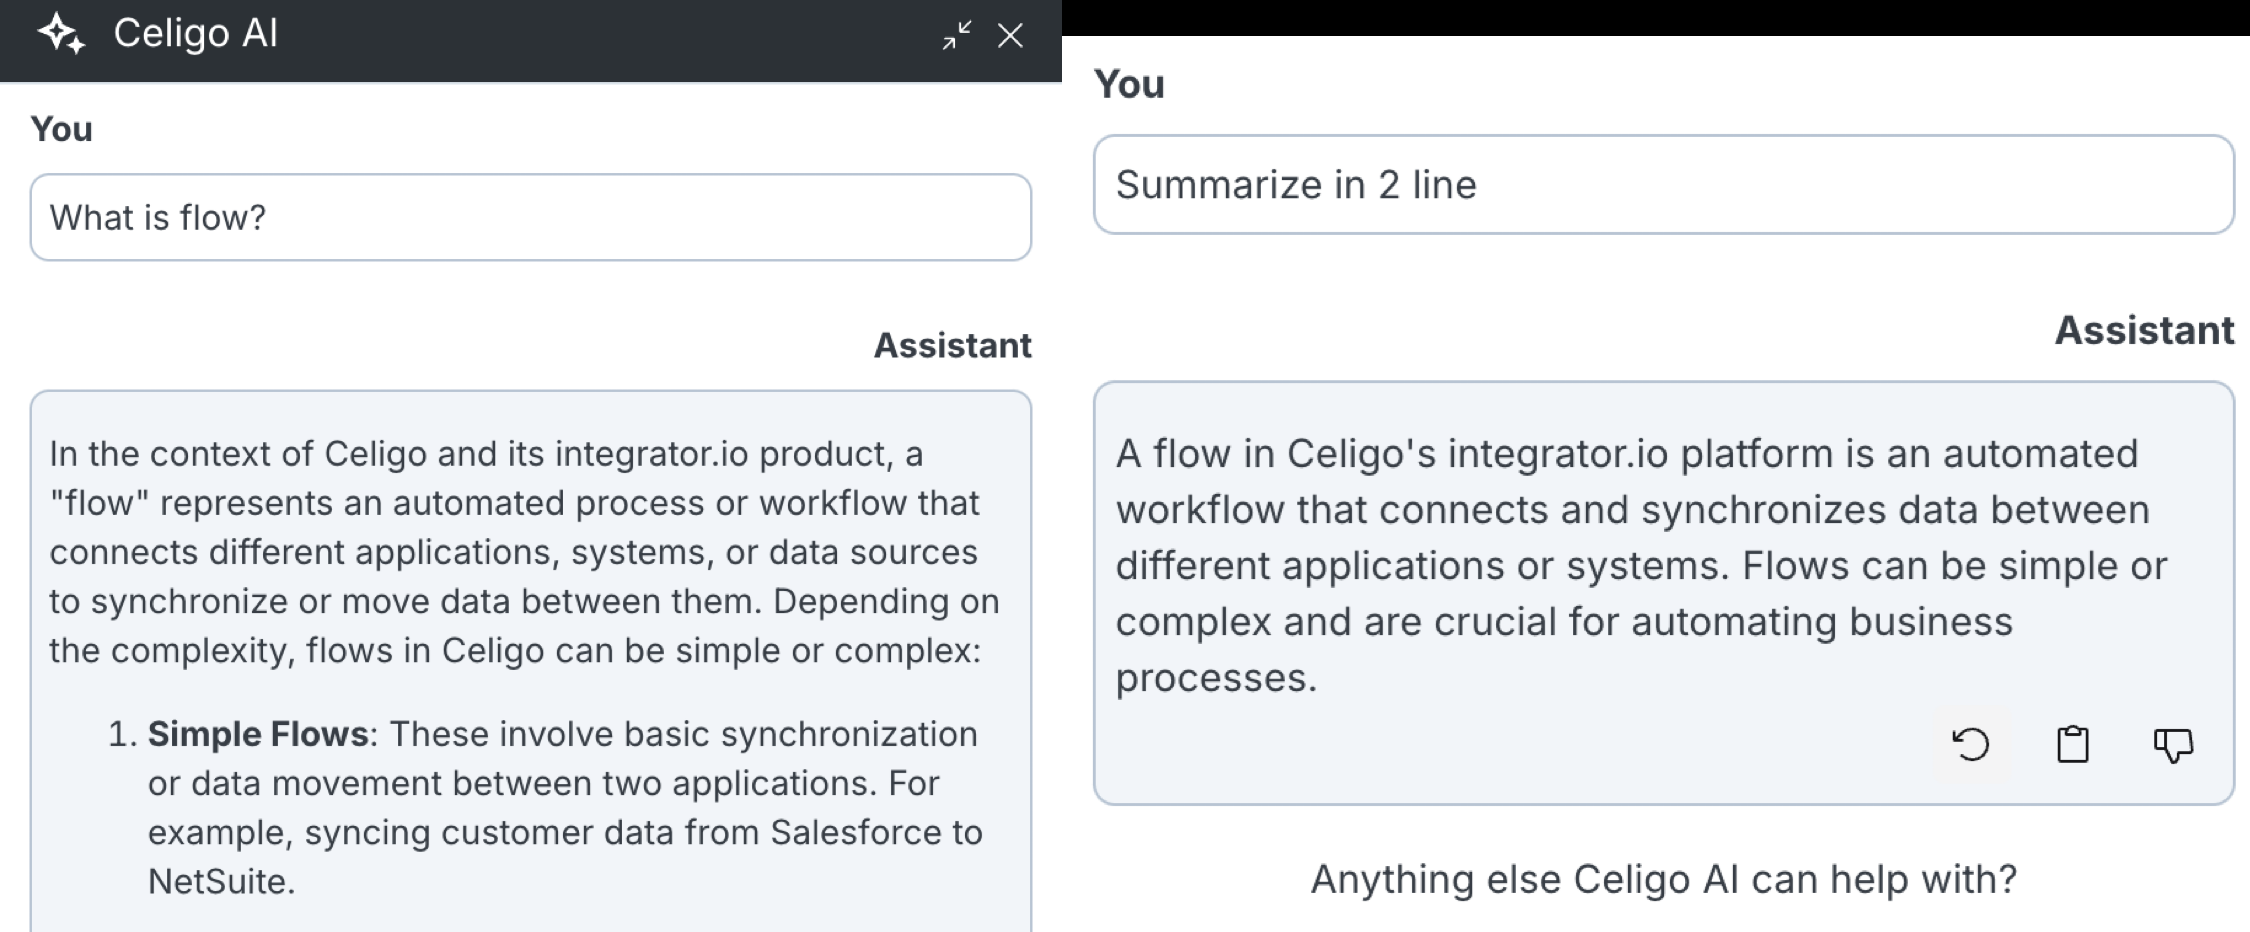The image size is (2250, 932).
Task: Click the paragraph starting 'In the context of Celigo'
Action: click(524, 552)
